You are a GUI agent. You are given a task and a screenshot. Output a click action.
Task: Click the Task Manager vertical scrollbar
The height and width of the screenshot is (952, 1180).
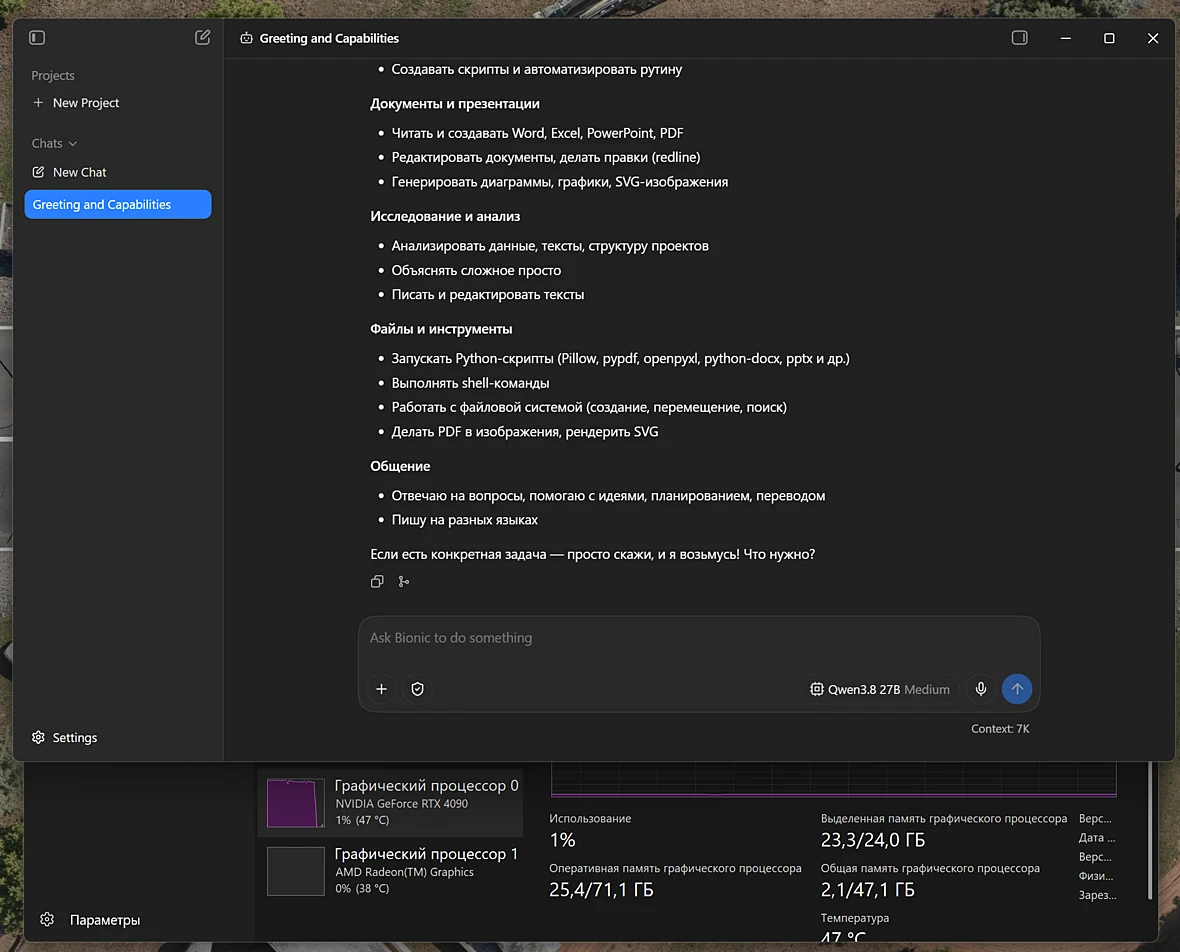pyautogui.click(x=1150, y=830)
